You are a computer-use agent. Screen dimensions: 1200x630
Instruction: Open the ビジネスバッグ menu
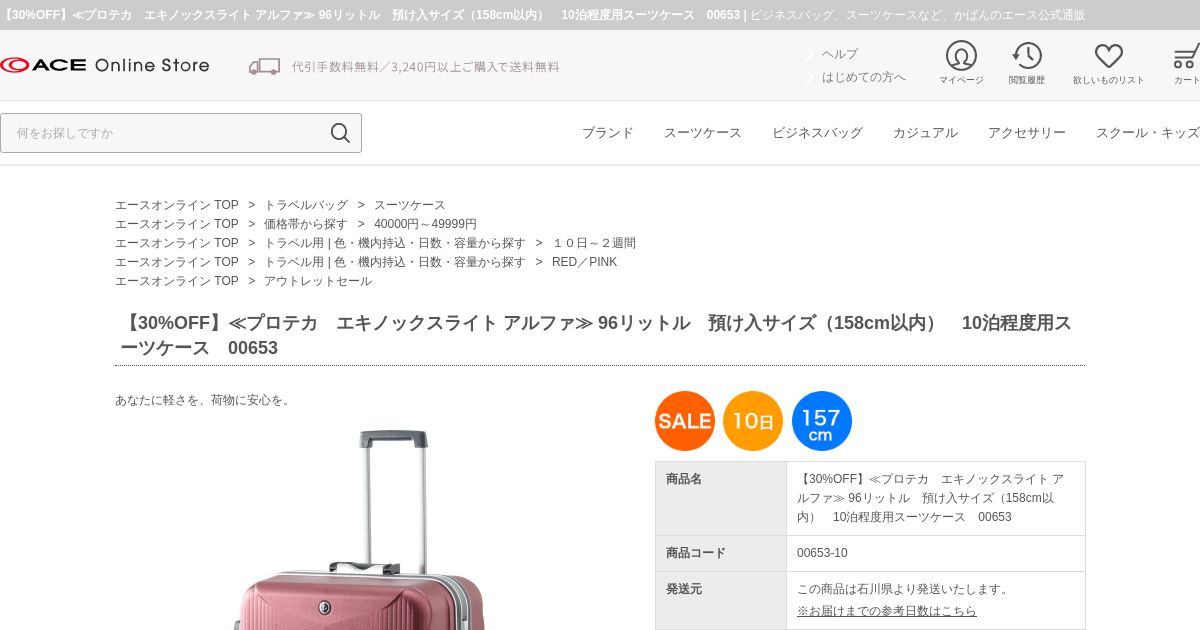[x=817, y=133]
